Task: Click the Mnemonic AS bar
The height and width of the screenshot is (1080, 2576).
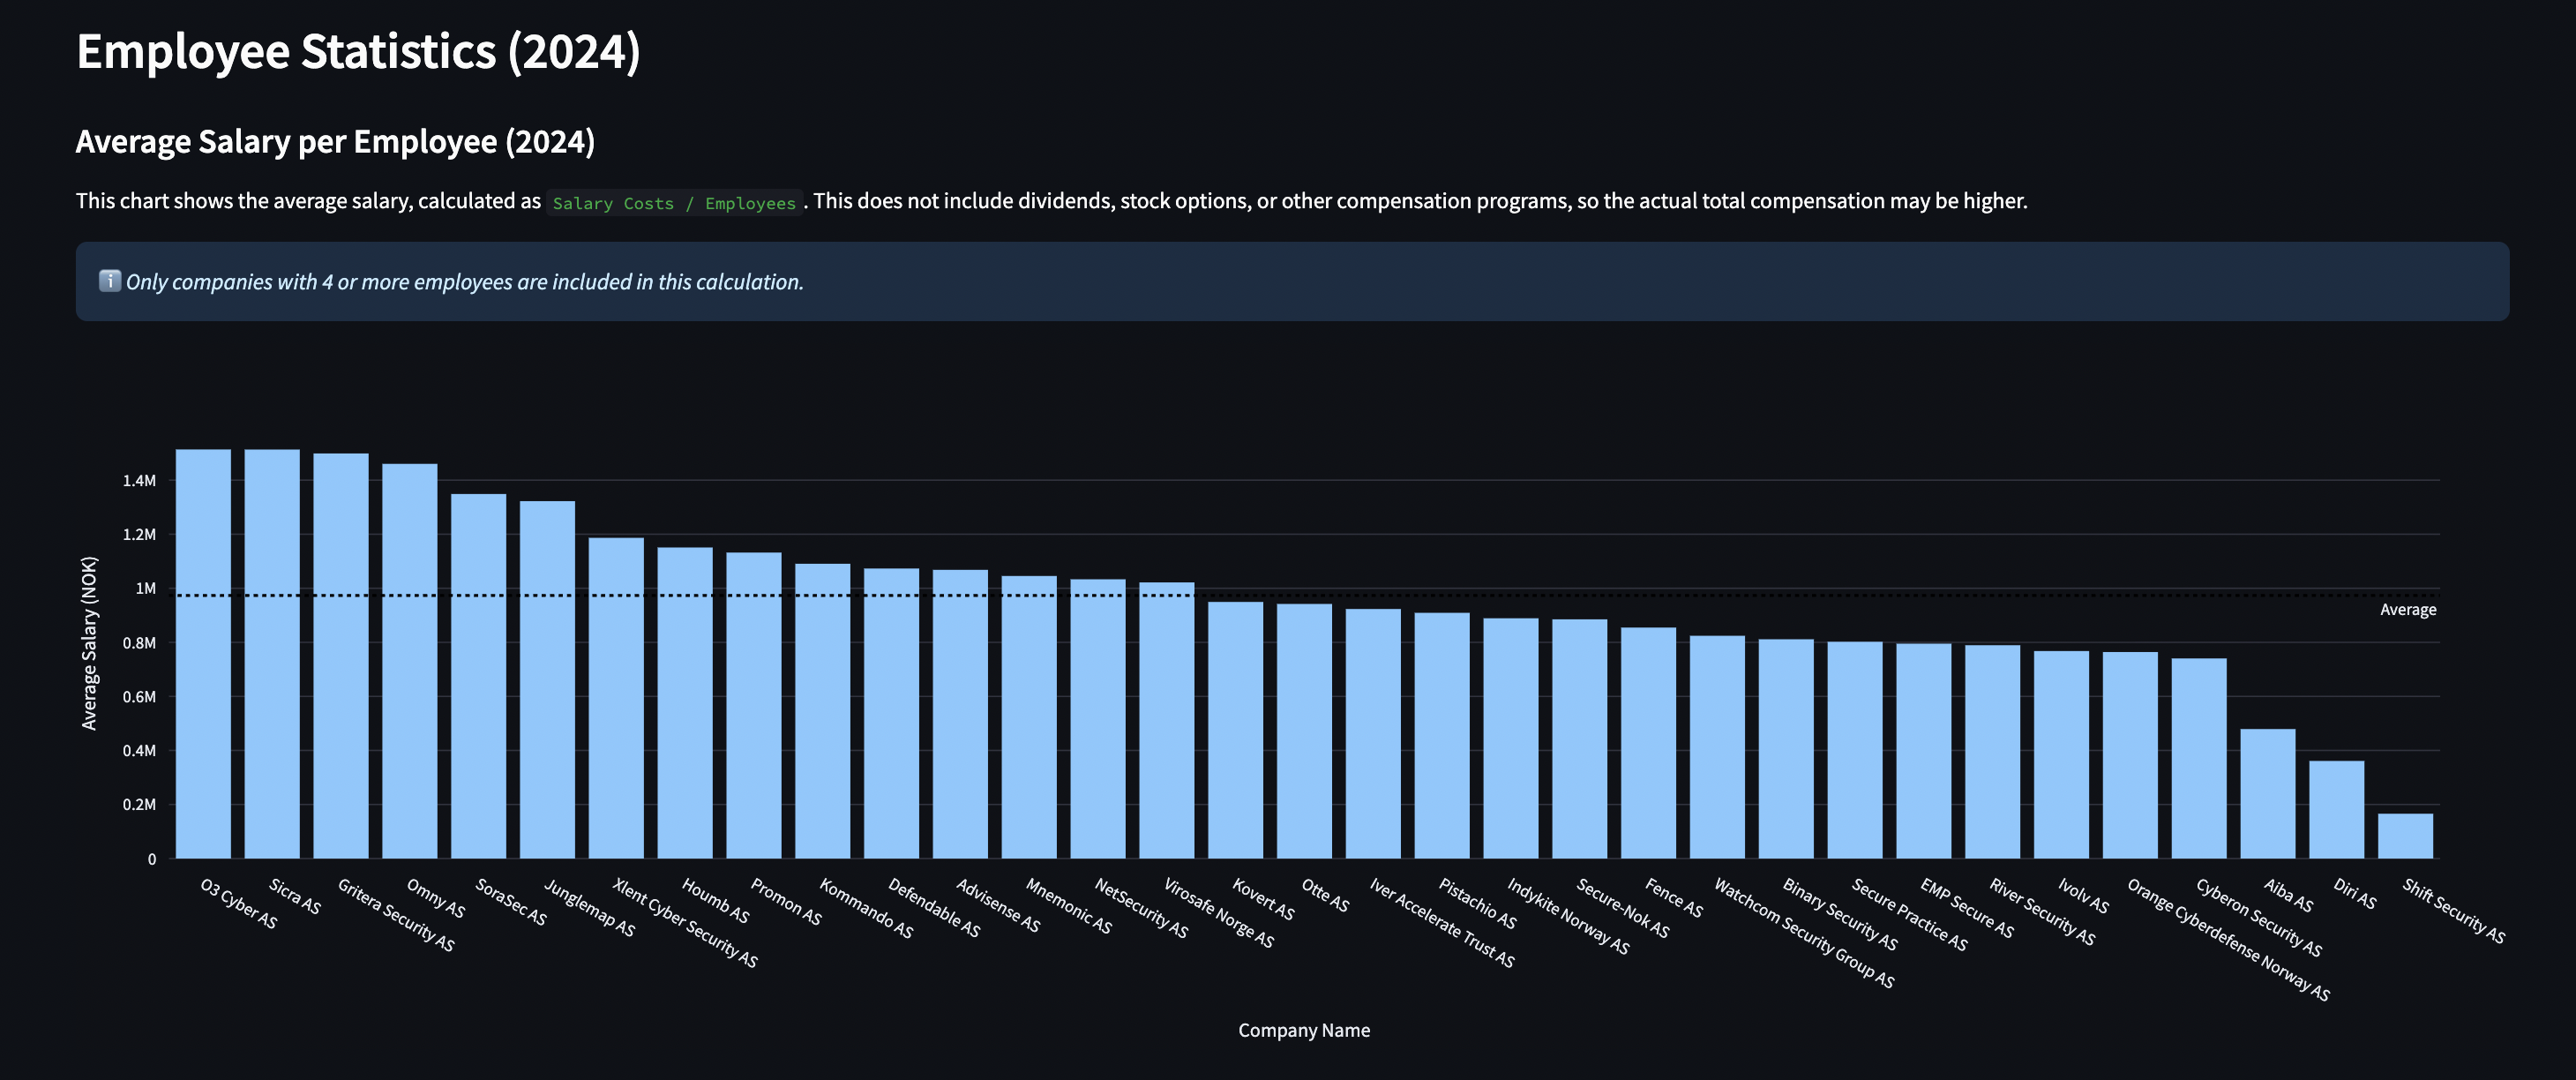Action: tap(1029, 717)
